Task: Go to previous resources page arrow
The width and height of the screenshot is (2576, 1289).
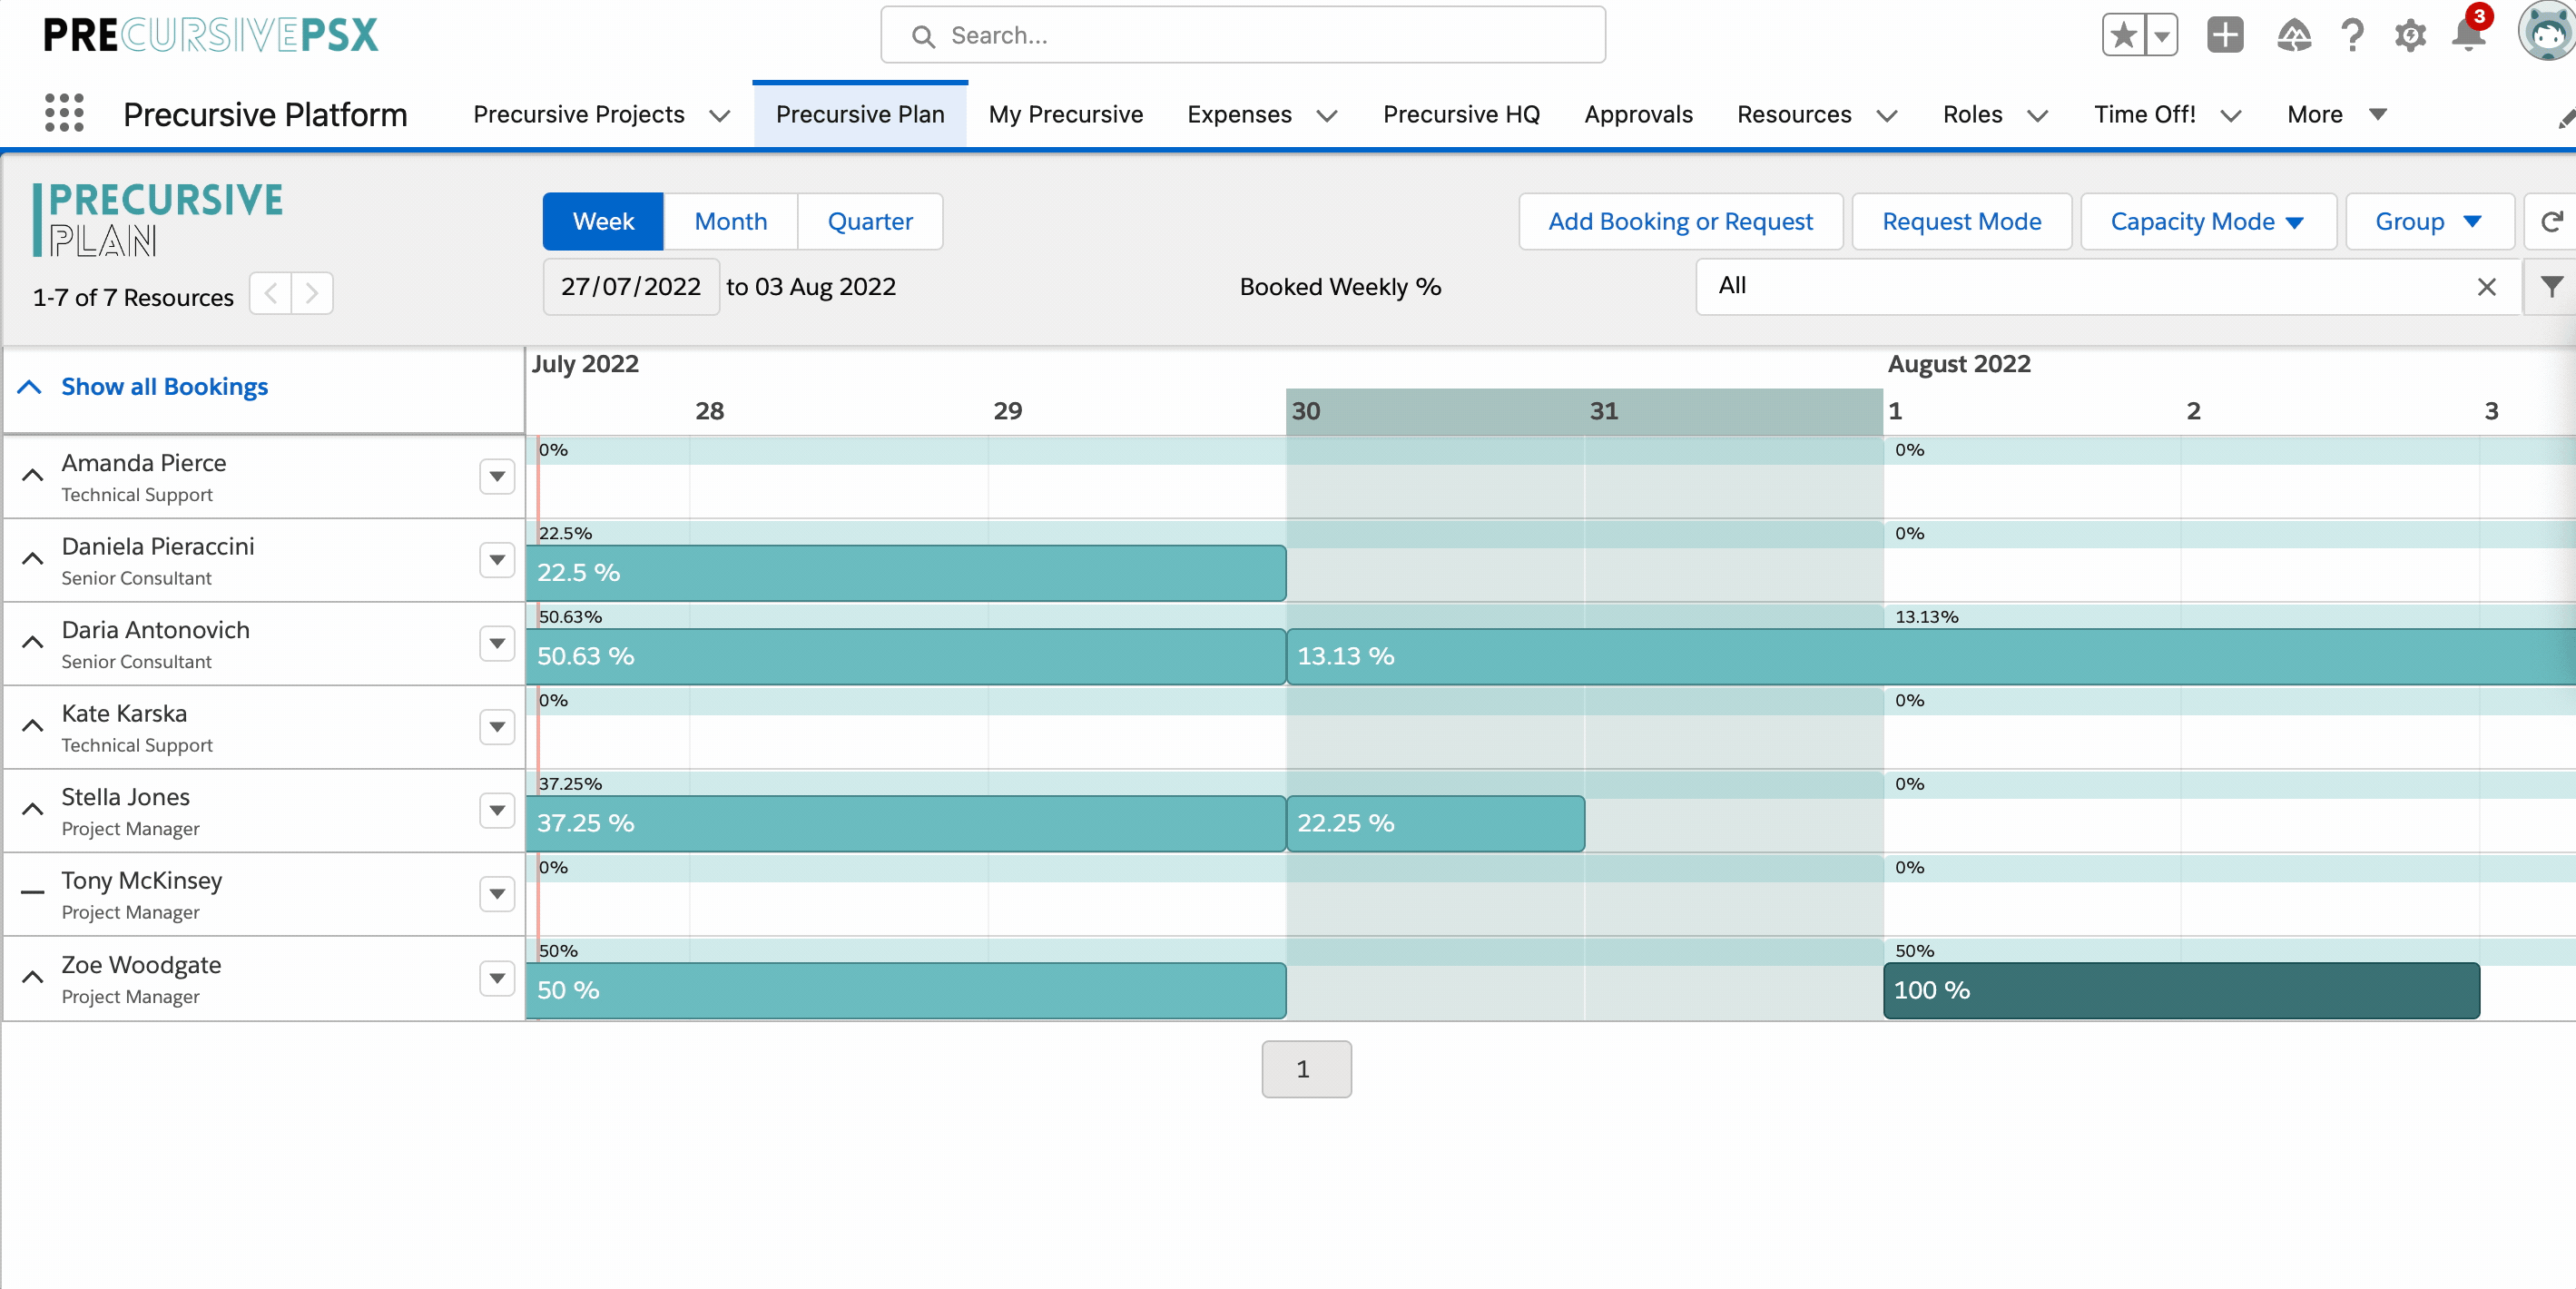Action: [x=270, y=293]
